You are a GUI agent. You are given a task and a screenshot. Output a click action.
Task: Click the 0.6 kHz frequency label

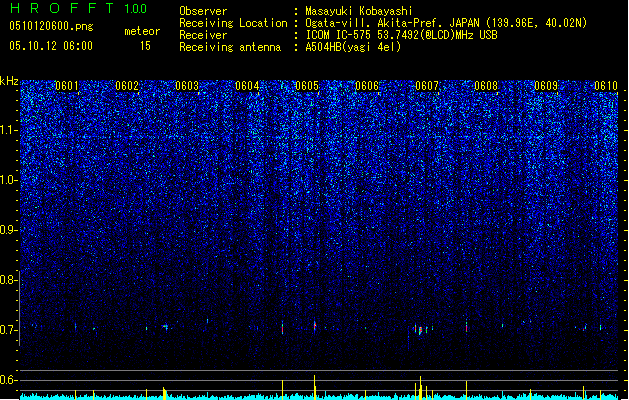[x=8, y=380]
